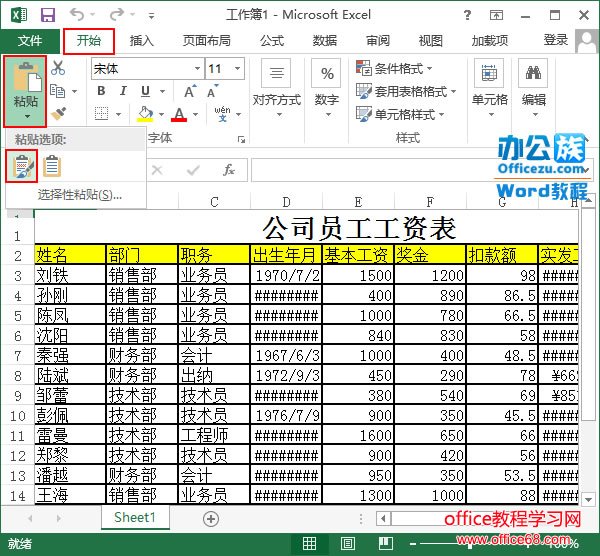Click the Insert Function fx icon
This screenshot has width=600, height=556.
coord(228,170)
